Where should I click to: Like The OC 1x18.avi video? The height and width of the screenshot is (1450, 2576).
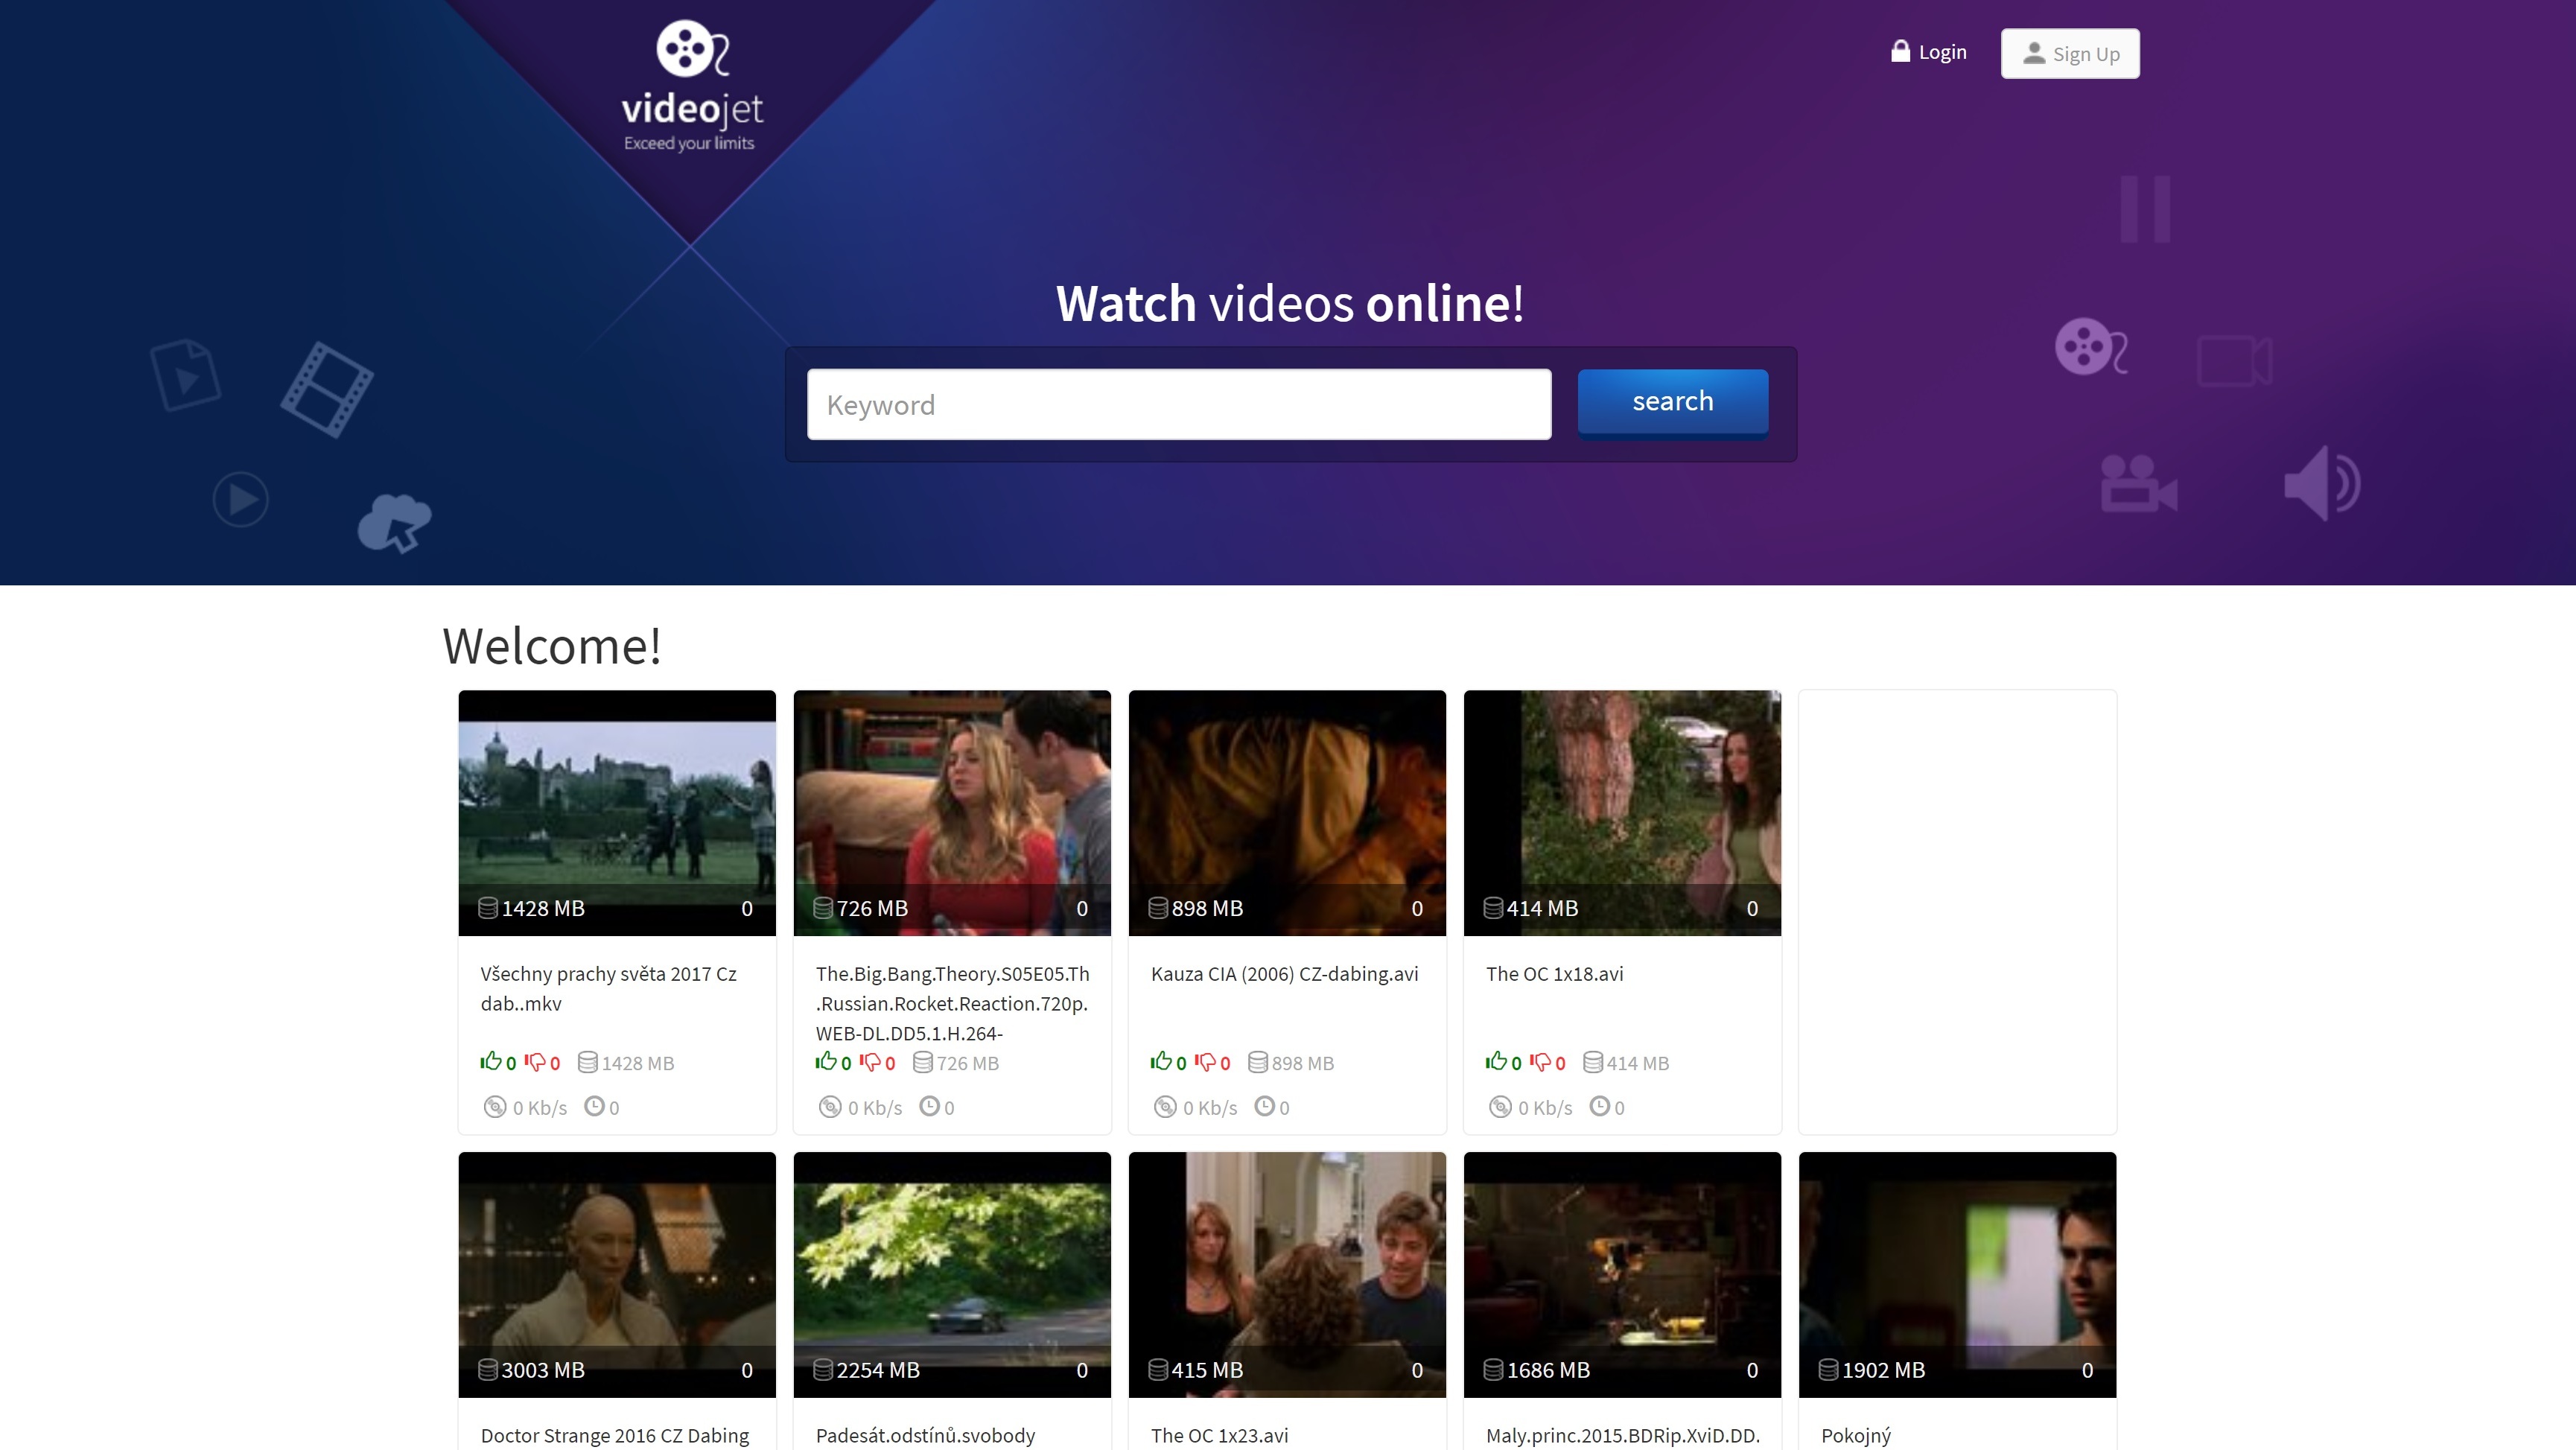(1495, 1061)
